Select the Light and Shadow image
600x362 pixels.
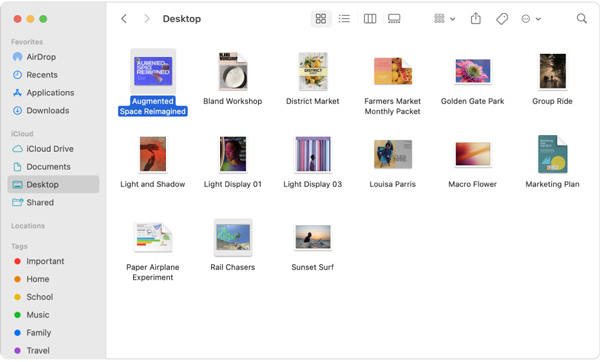tap(153, 154)
